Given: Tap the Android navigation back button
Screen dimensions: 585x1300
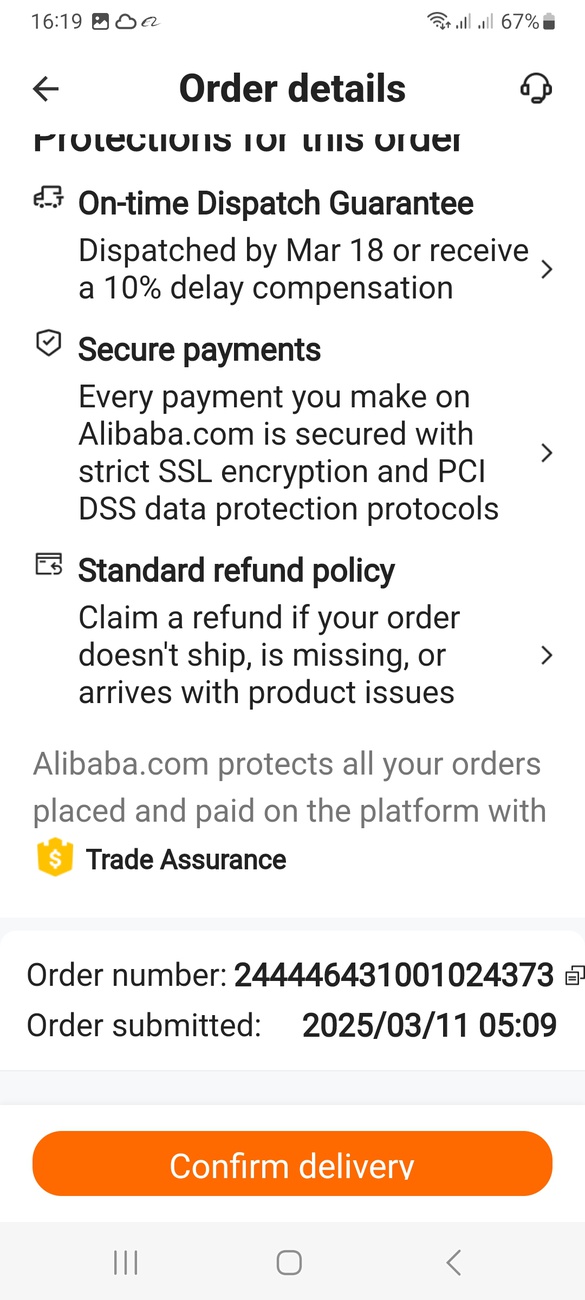Looking at the screenshot, I should [453, 1262].
